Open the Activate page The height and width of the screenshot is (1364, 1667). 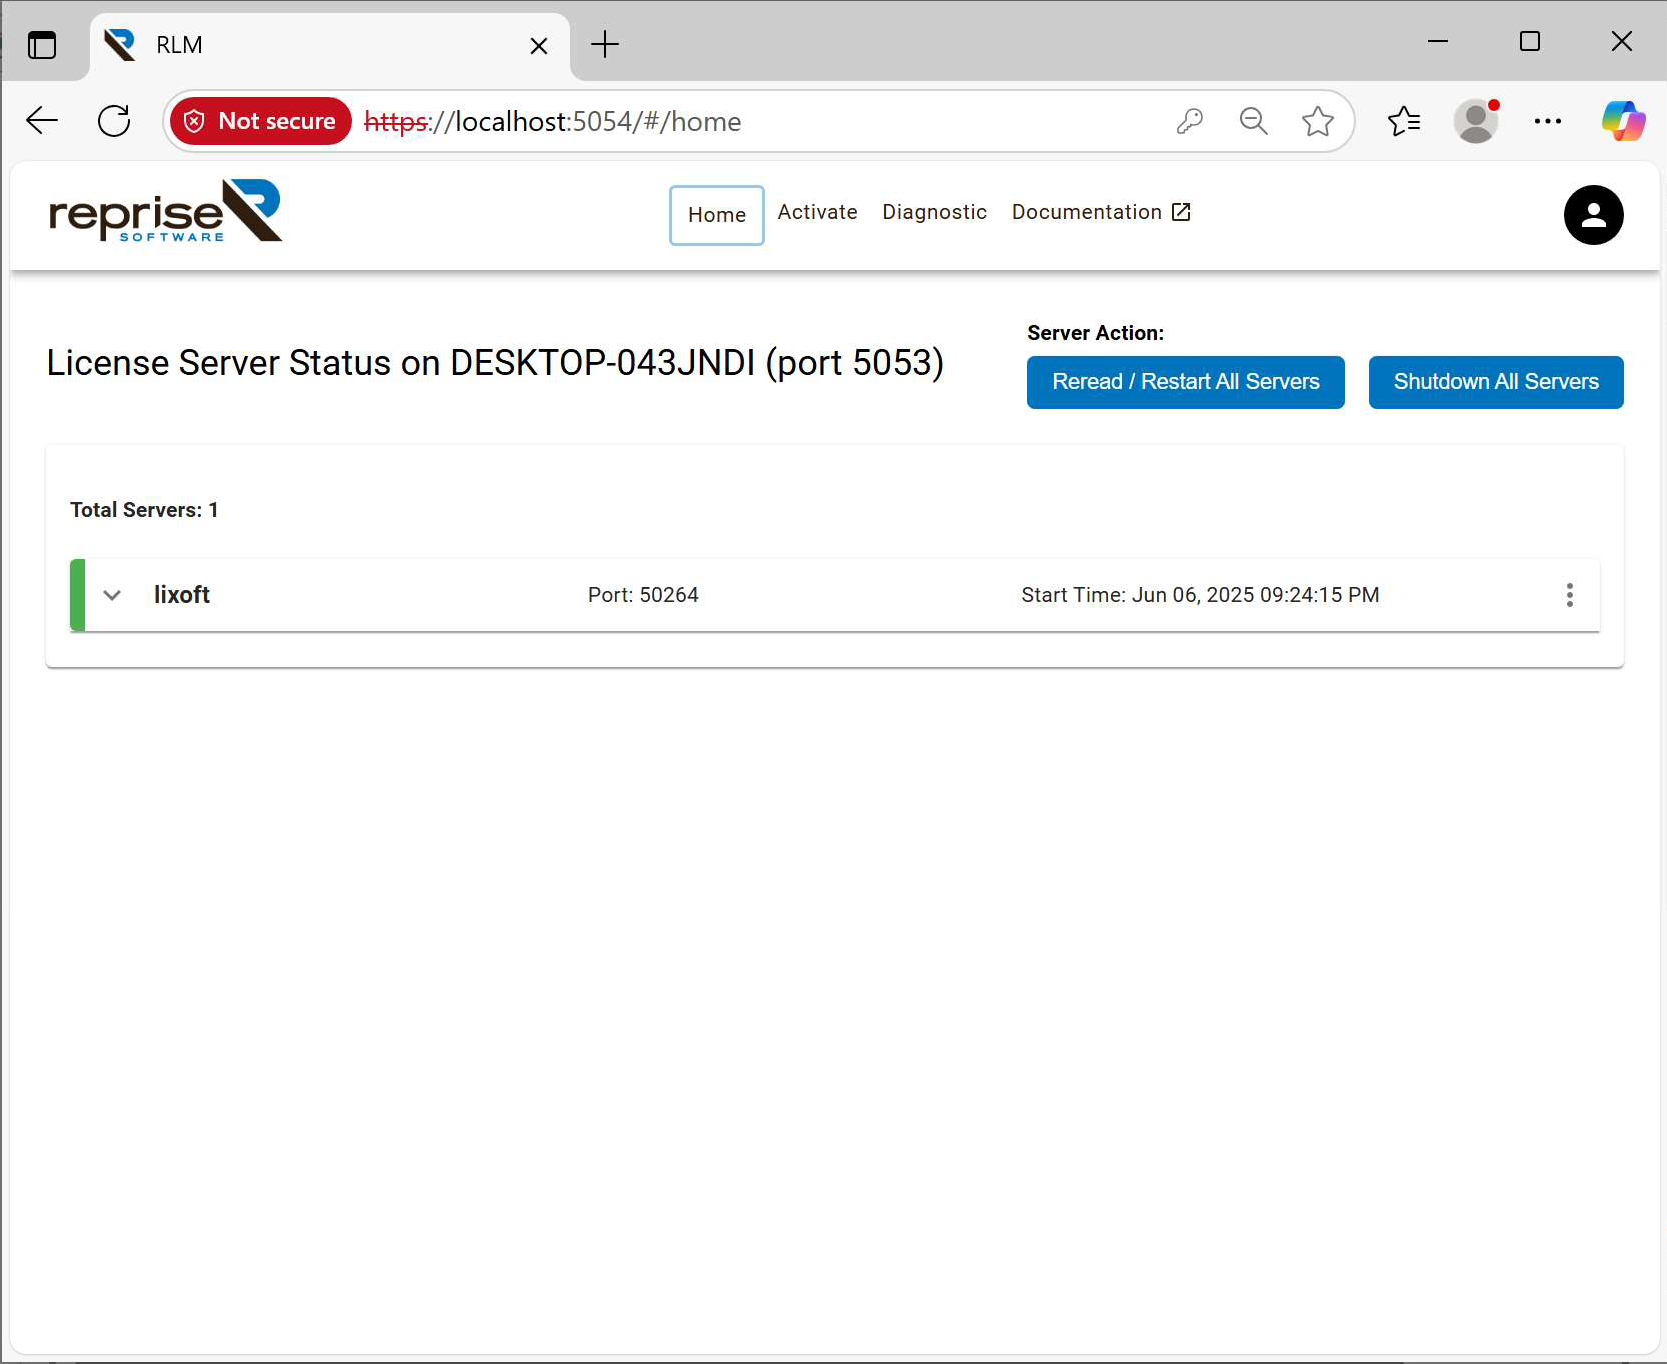tap(817, 212)
